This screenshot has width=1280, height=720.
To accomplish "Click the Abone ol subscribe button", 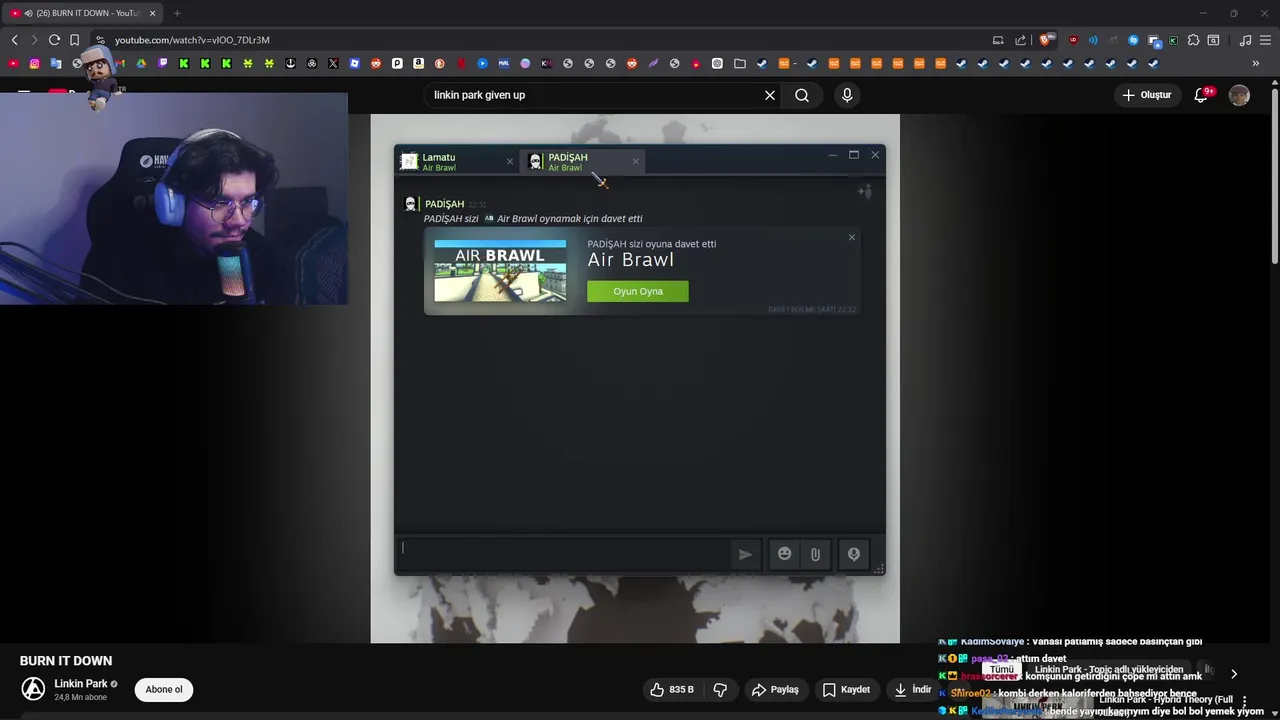I will 164,689.
